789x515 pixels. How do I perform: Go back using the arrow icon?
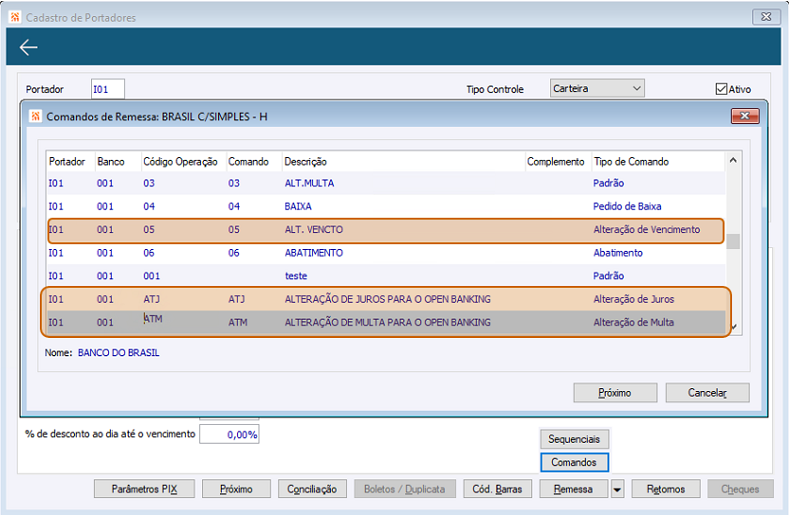click(x=28, y=47)
